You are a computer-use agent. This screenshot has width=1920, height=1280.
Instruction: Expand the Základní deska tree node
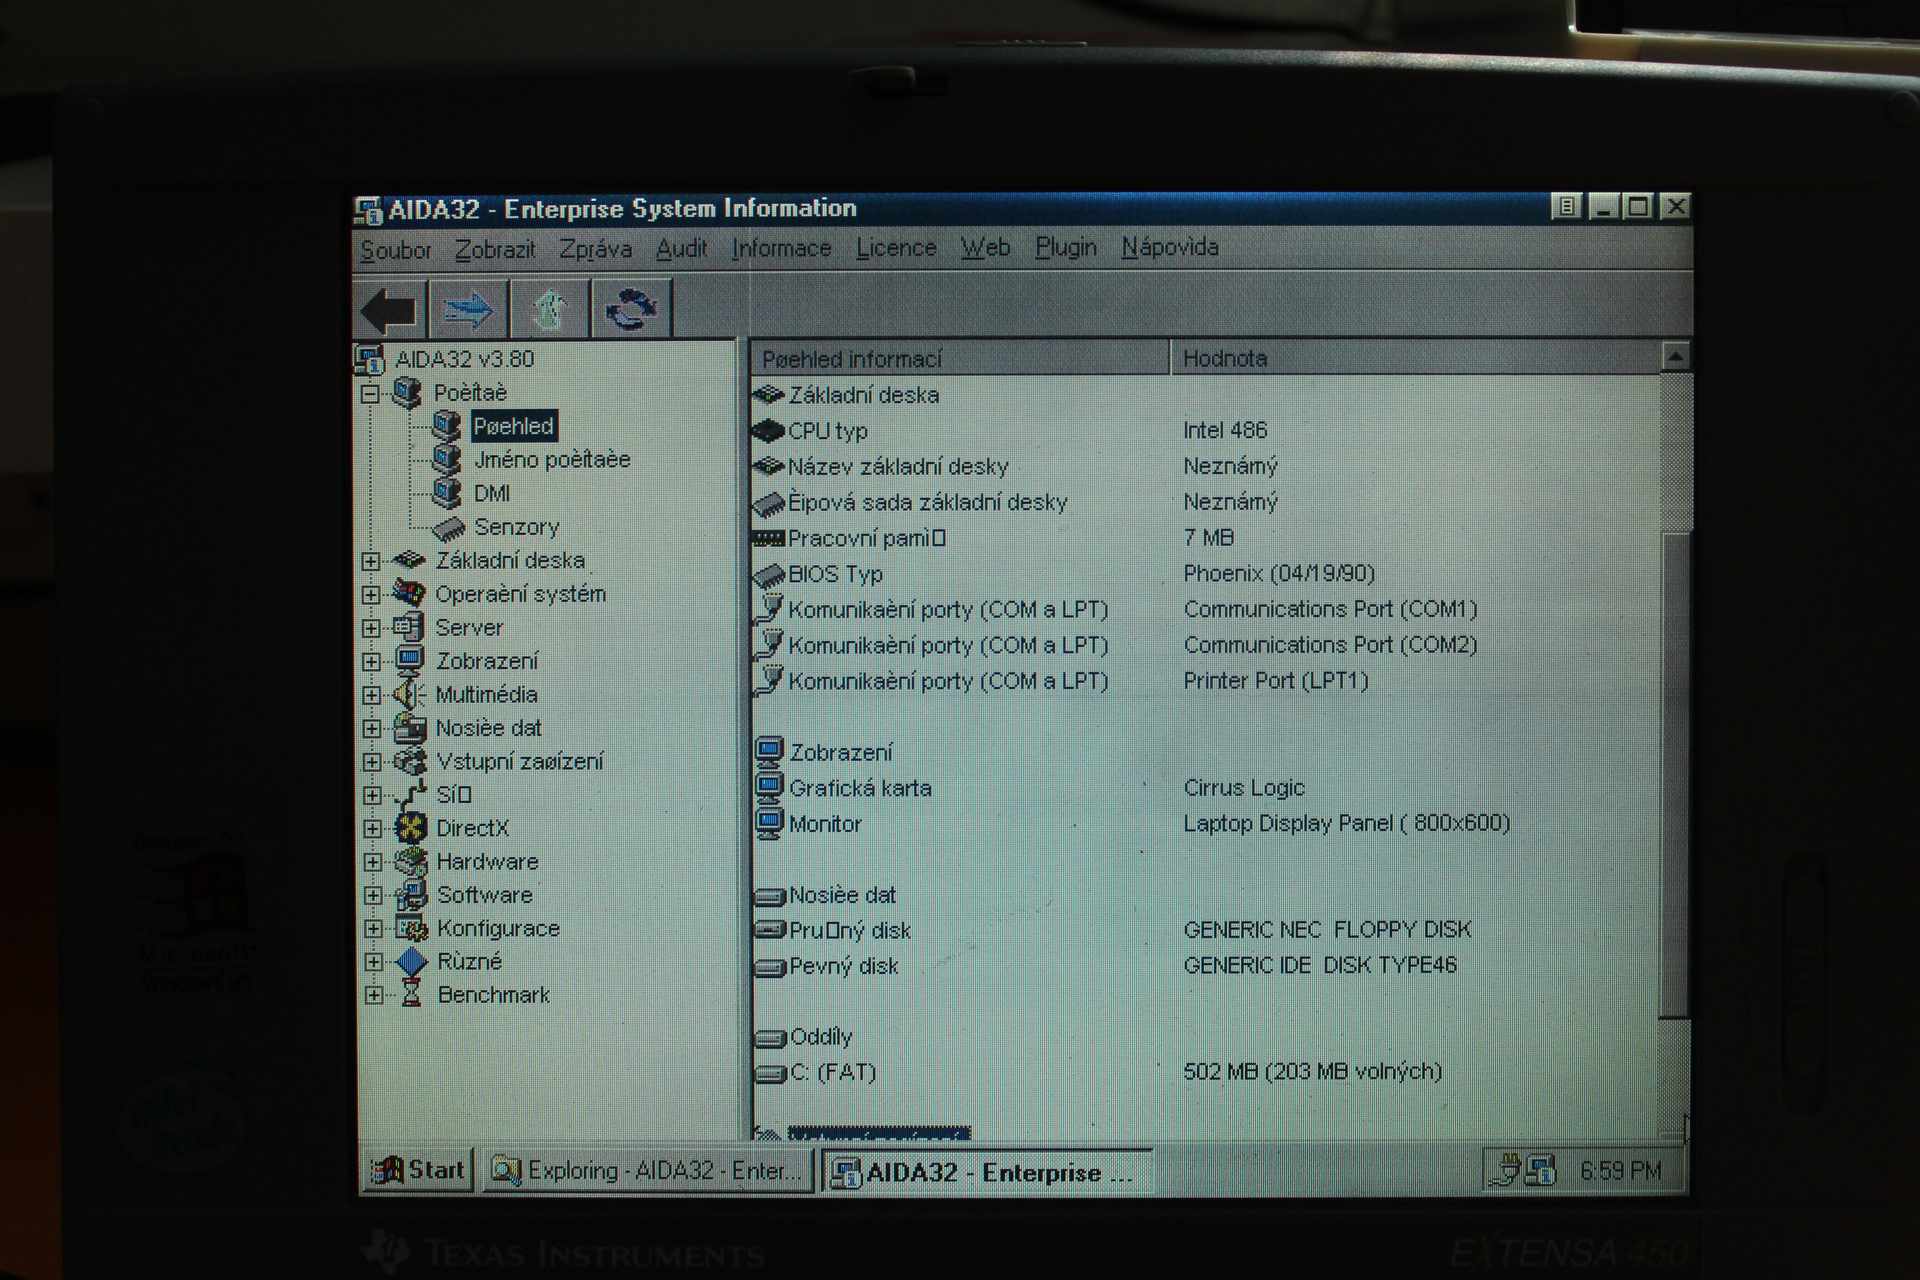click(371, 561)
